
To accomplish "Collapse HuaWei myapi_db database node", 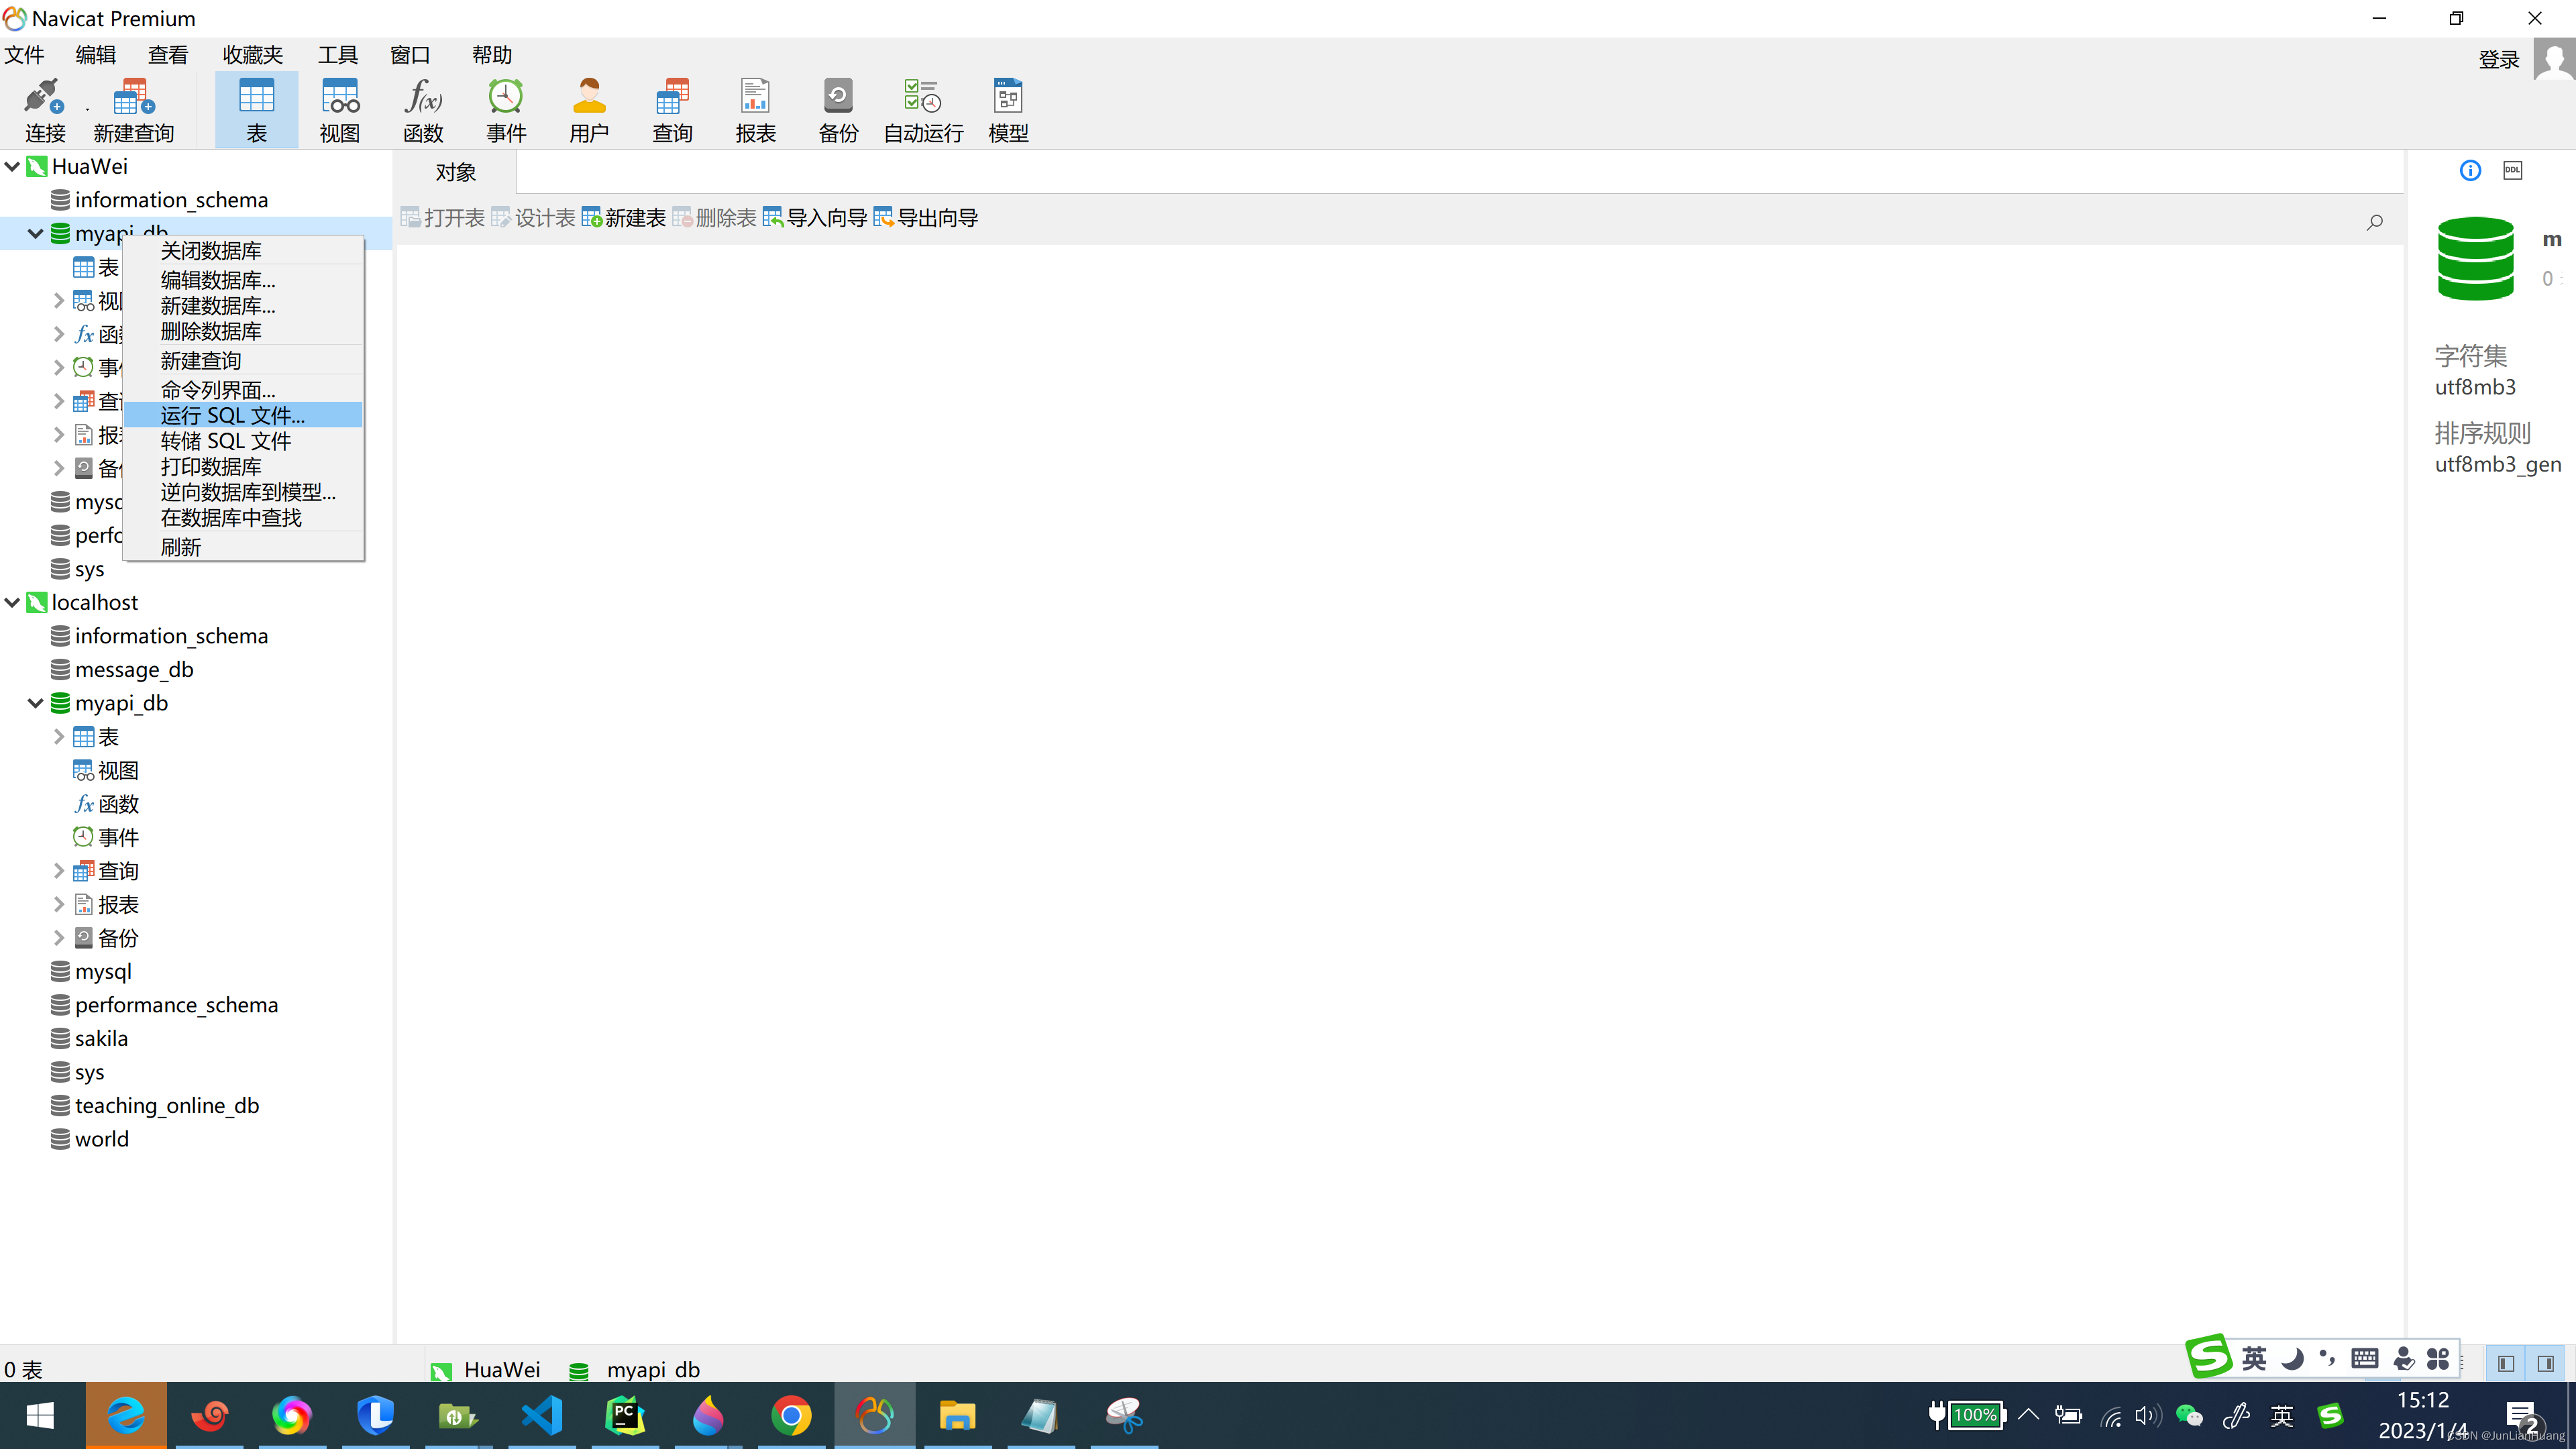I will (x=36, y=233).
